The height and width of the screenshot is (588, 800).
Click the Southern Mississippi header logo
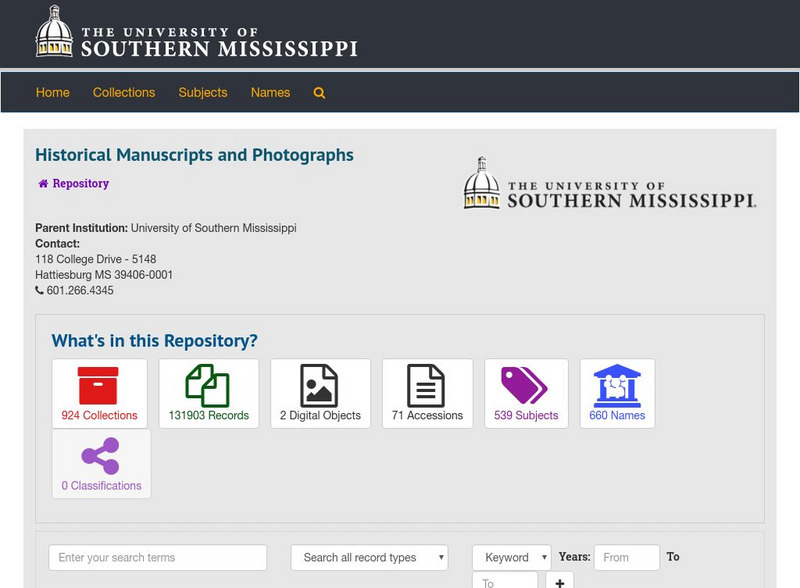click(x=196, y=33)
